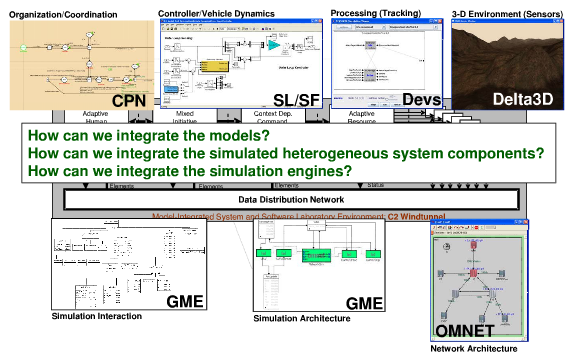Click the 'CPN' label
This screenshot has width=570, height=361.
(x=129, y=101)
